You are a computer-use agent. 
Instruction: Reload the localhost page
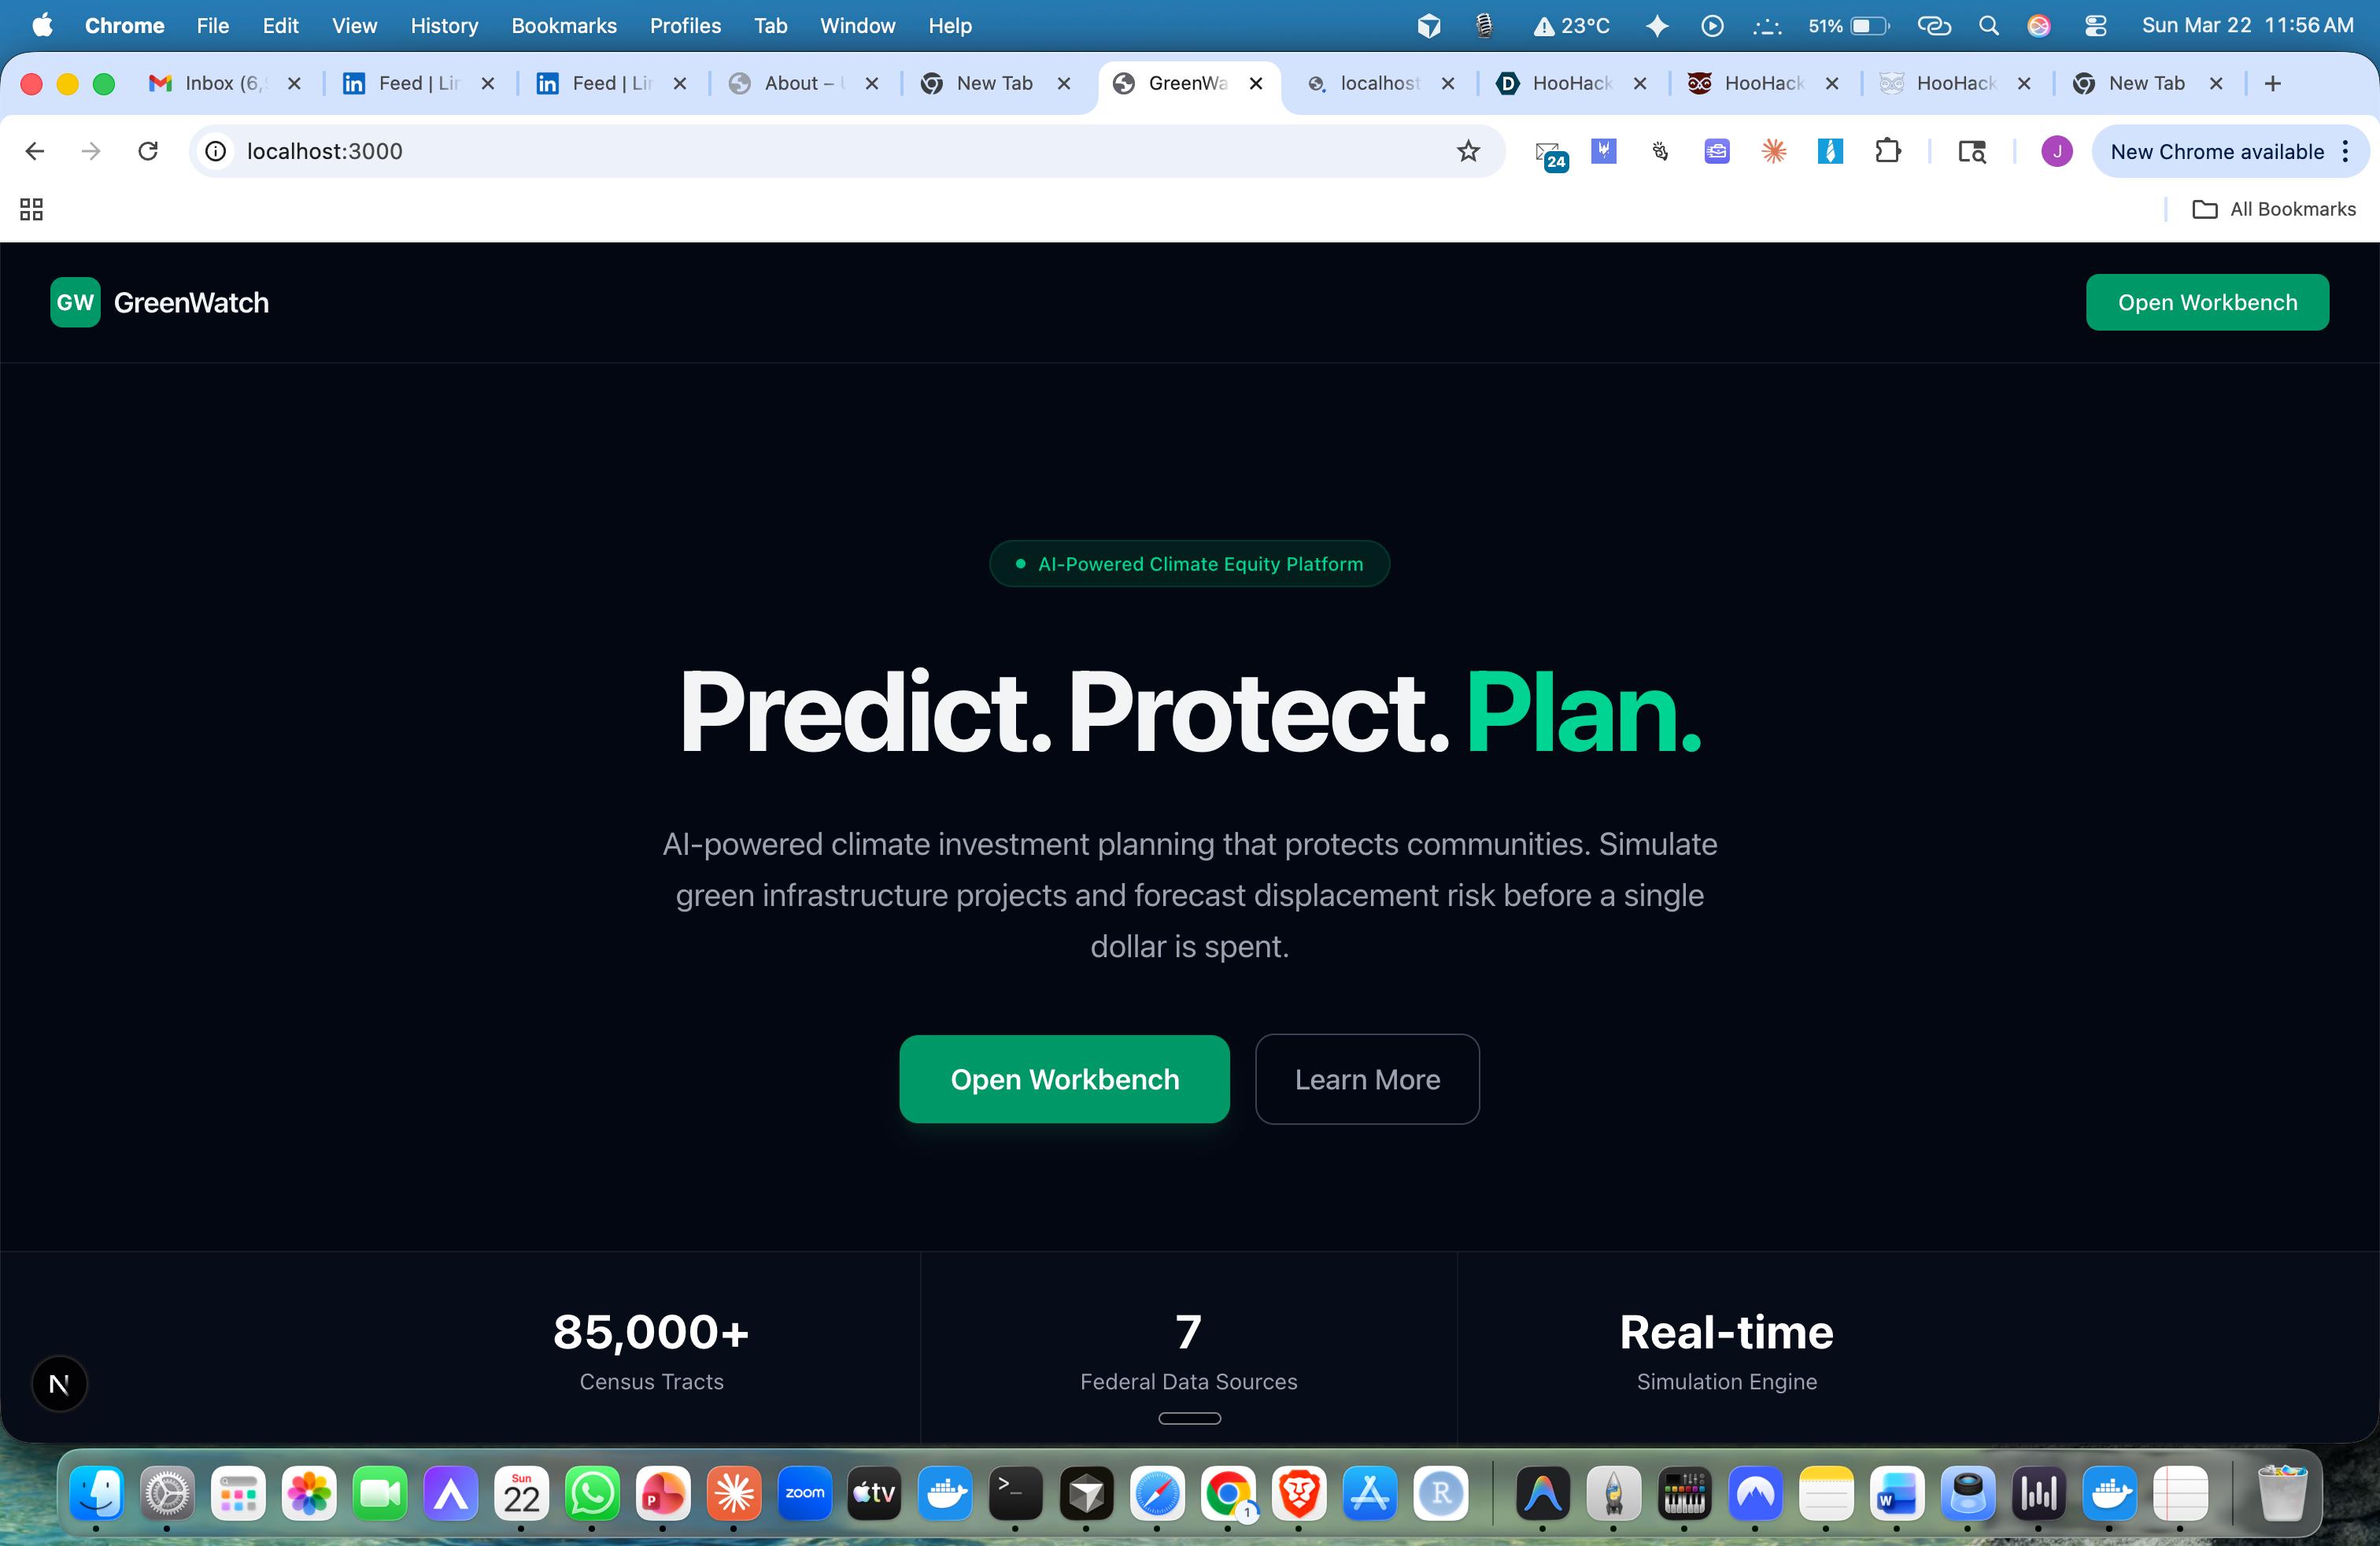[148, 151]
